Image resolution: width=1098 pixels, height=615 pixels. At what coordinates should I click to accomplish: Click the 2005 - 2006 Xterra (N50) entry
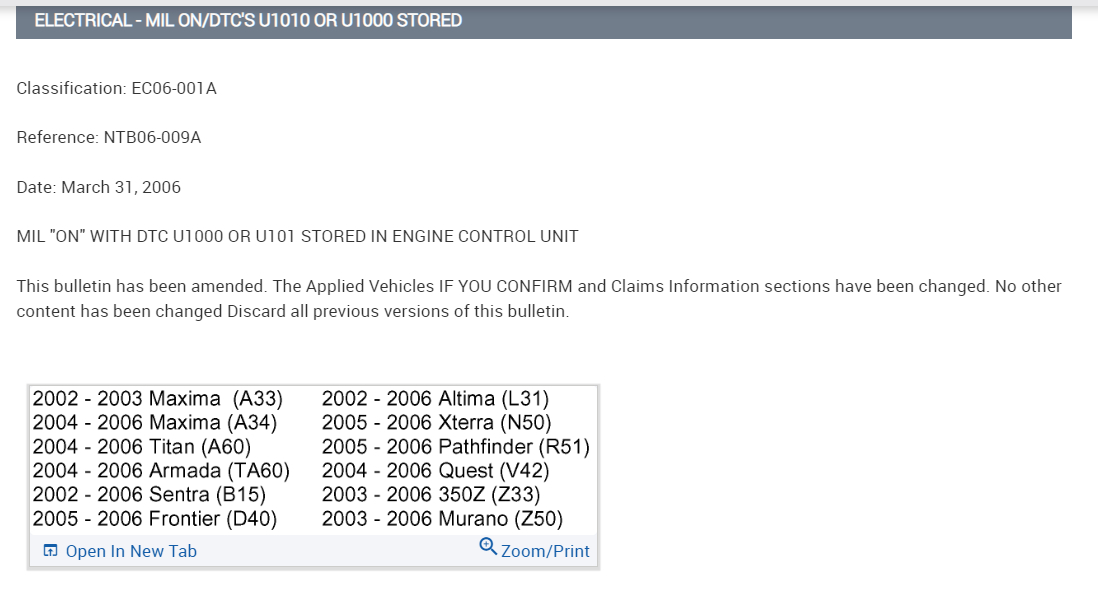coord(437,423)
